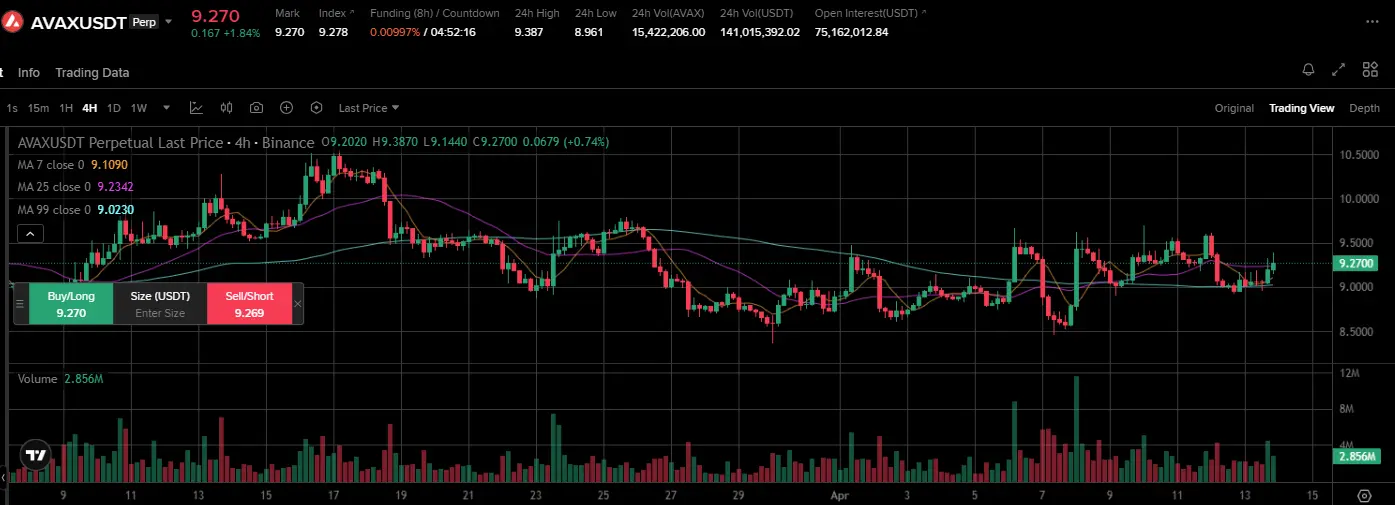Screen dimensions: 1395x505
Task: Click the Index price link label
Action: click(335, 13)
